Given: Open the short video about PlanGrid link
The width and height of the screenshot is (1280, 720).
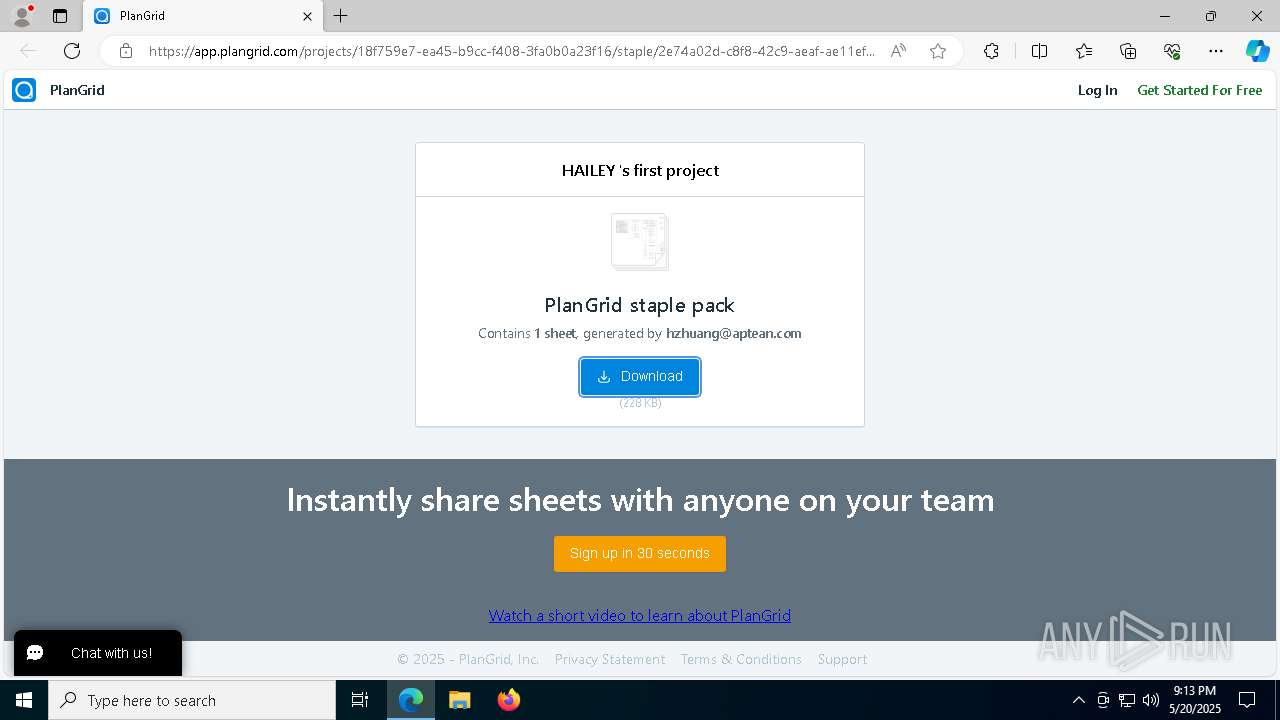Looking at the screenshot, I should [640, 616].
